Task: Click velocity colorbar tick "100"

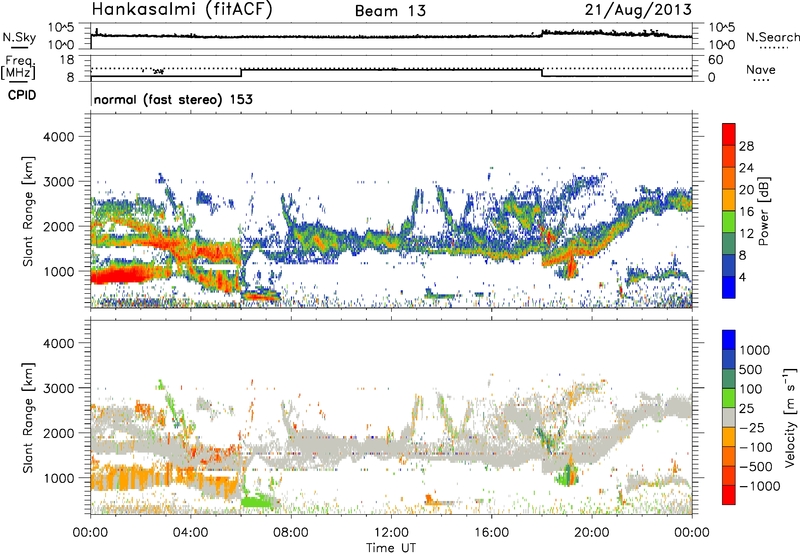Action: pos(751,389)
